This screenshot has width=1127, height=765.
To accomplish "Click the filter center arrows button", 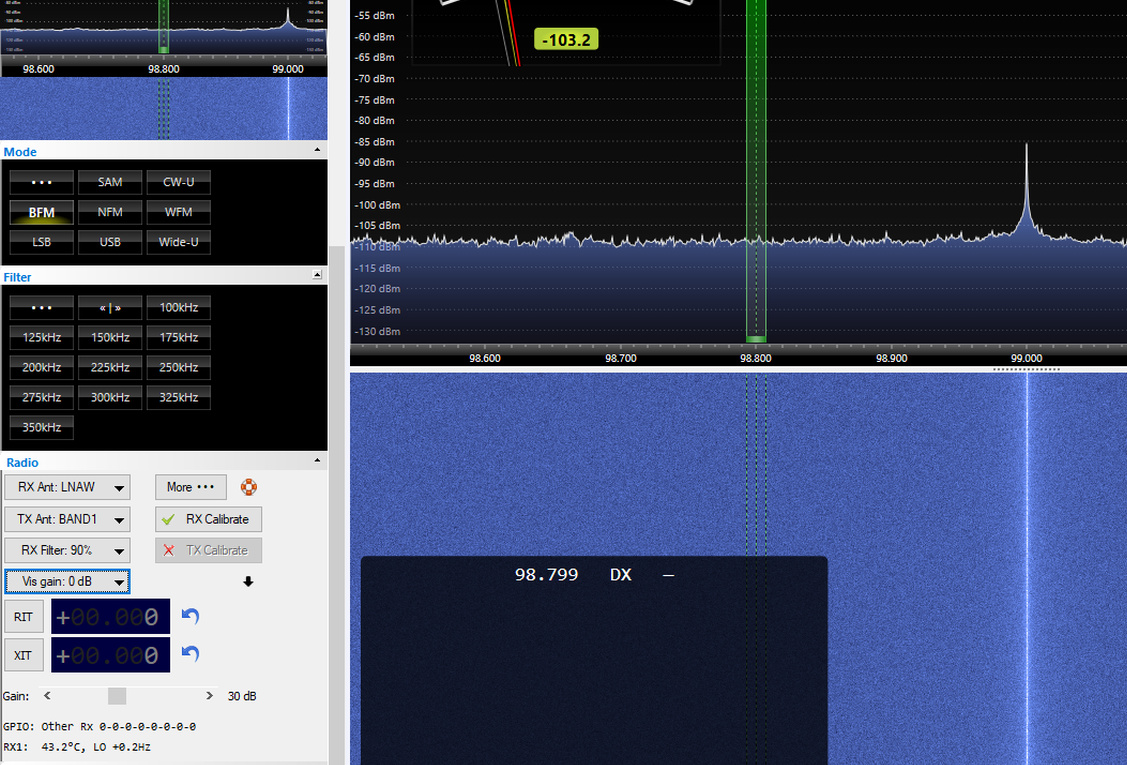I will tap(110, 308).
